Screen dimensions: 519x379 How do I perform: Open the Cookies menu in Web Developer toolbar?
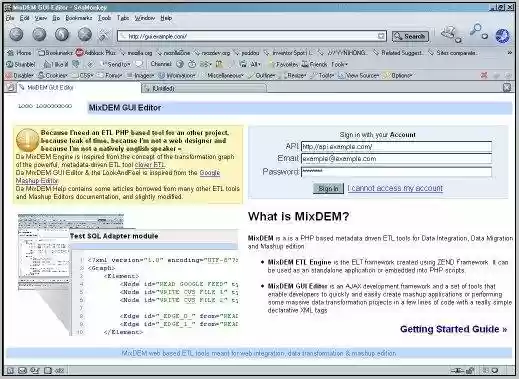pos(53,76)
